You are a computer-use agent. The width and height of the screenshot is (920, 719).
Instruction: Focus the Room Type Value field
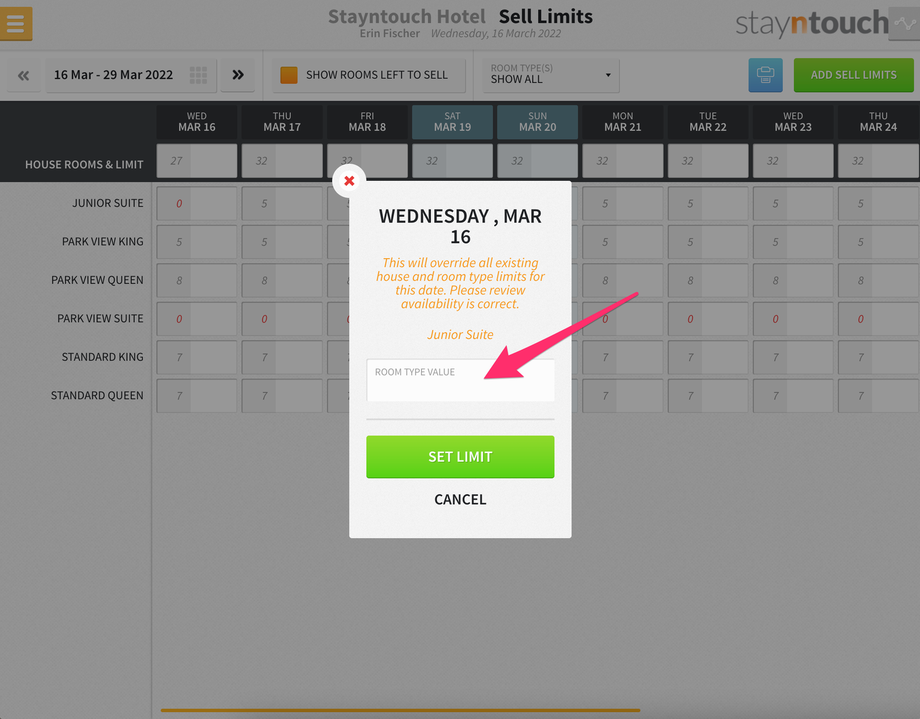tap(460, 380)
